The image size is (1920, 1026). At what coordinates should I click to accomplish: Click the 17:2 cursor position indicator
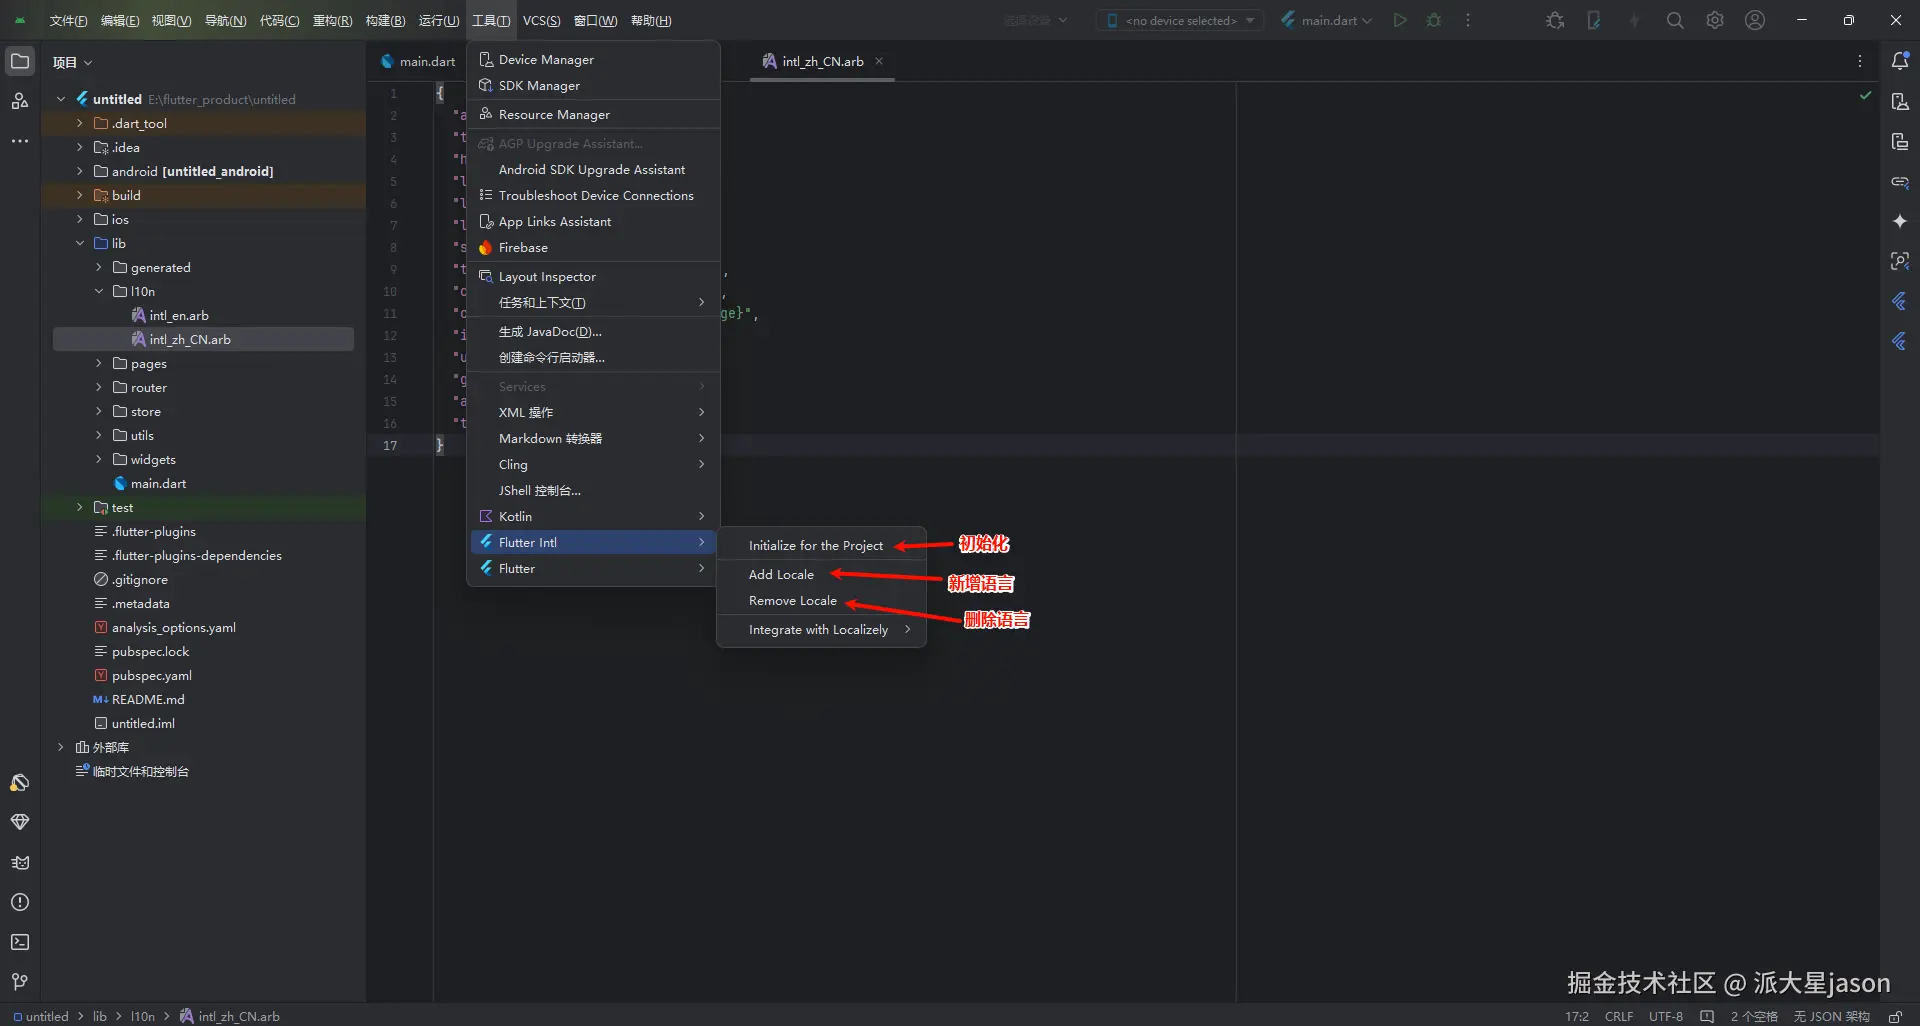tap(1577, 1016)
